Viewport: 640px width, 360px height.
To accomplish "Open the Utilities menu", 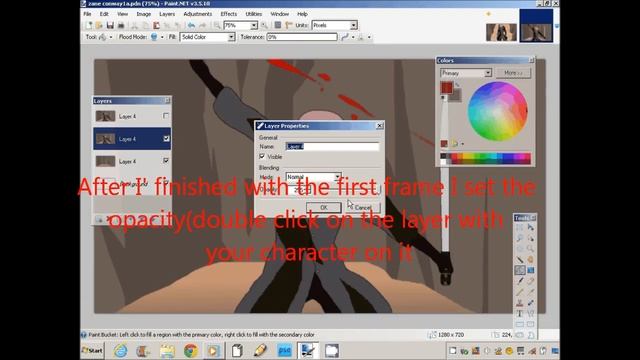I will pyautogui.click(x=253, y=14).
